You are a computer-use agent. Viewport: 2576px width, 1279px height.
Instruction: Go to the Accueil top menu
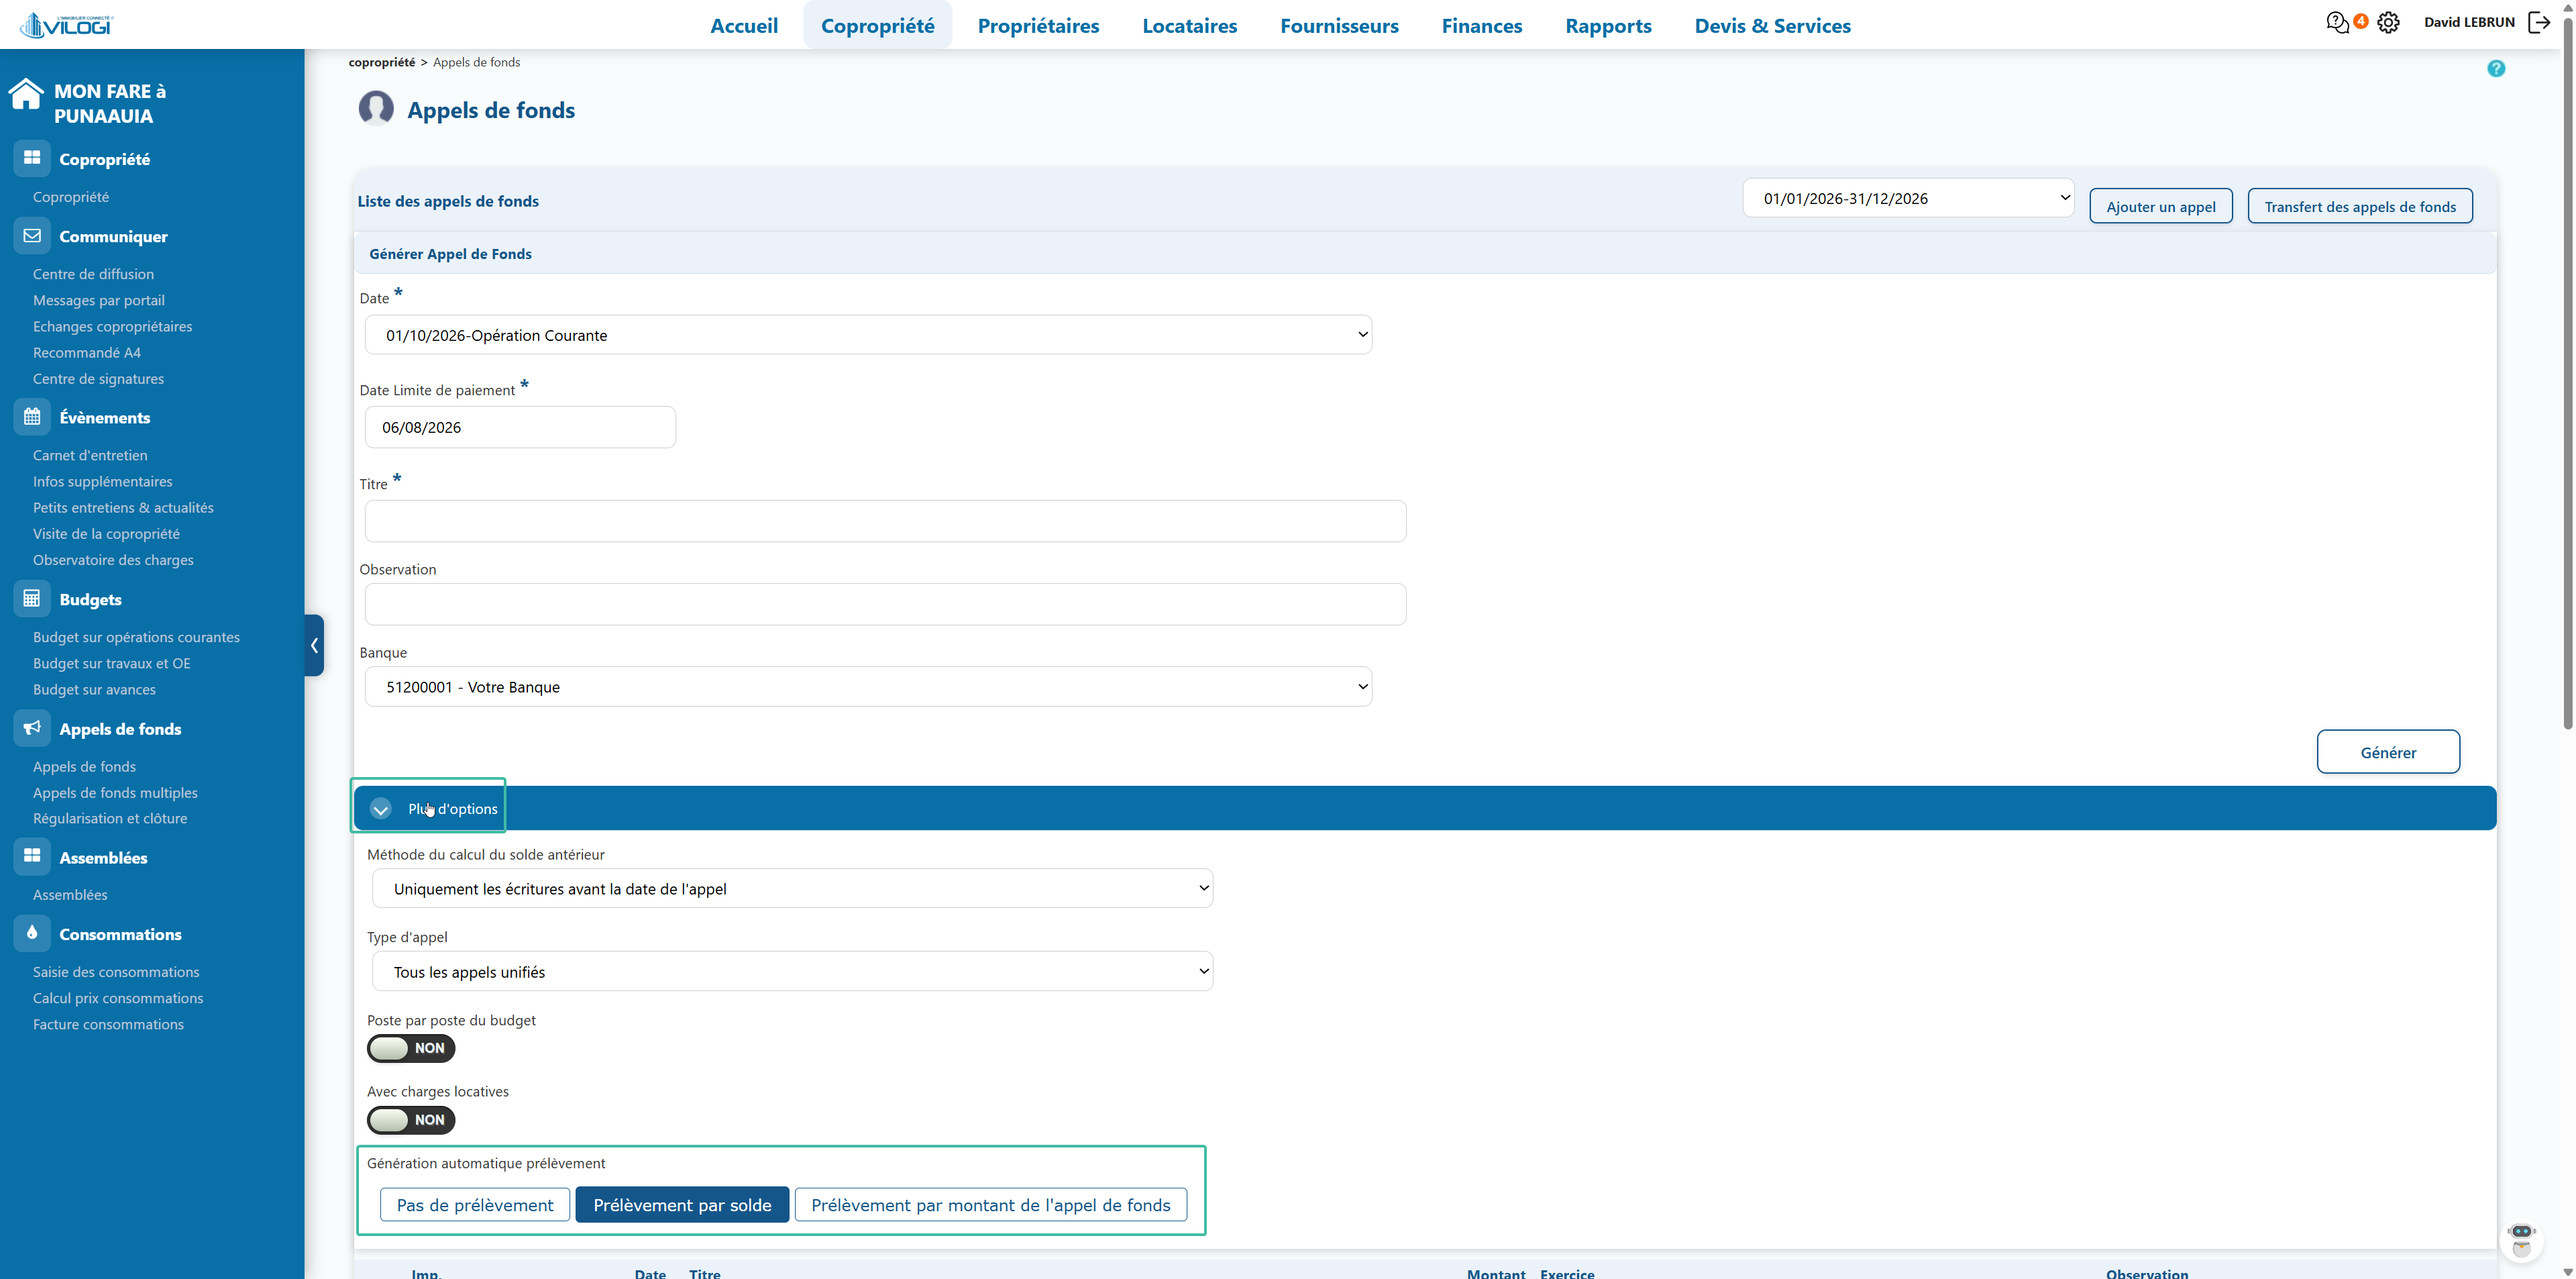point(744,26)
